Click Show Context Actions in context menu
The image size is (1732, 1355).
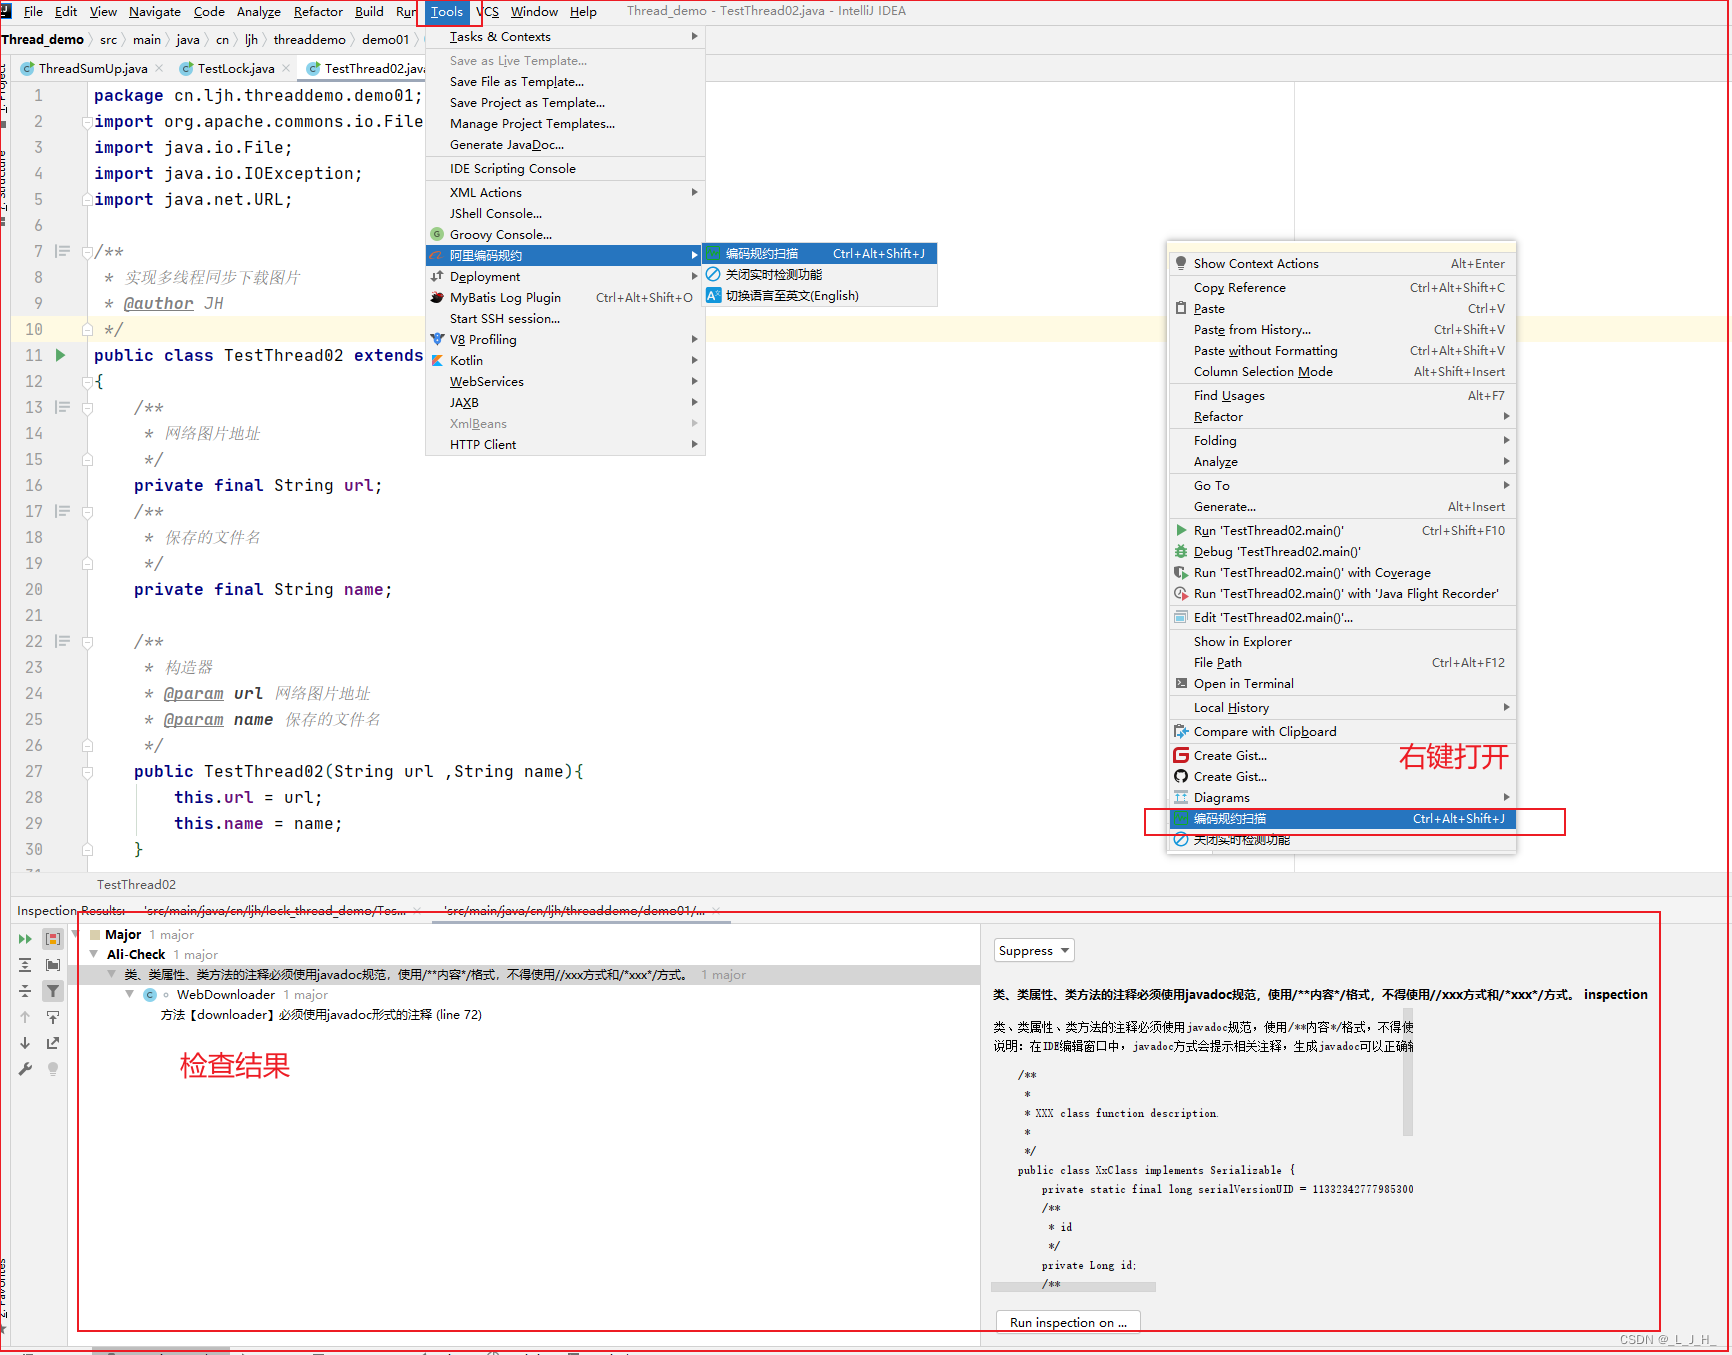coord(1341,264)
